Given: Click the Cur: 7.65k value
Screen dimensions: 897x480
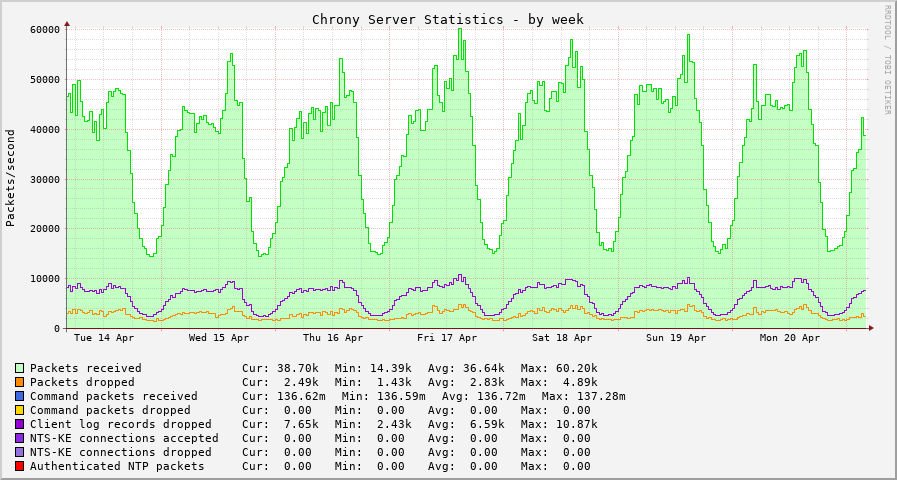Looking at the screenshot, I should pyautogui.click(x=280, y=425).
